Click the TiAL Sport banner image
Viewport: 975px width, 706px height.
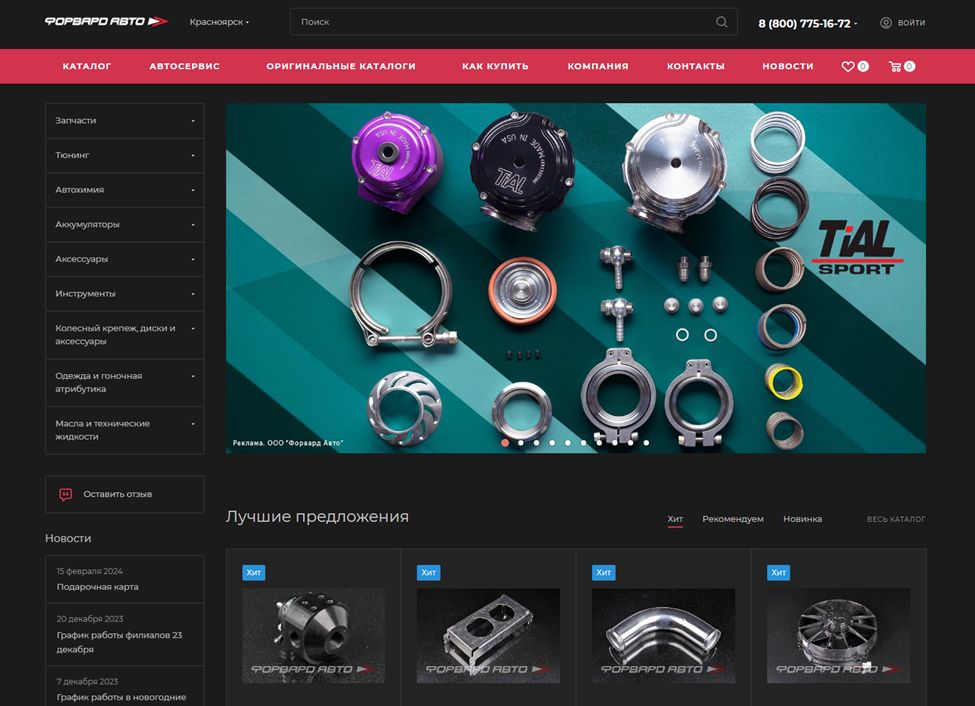[576, 278]
